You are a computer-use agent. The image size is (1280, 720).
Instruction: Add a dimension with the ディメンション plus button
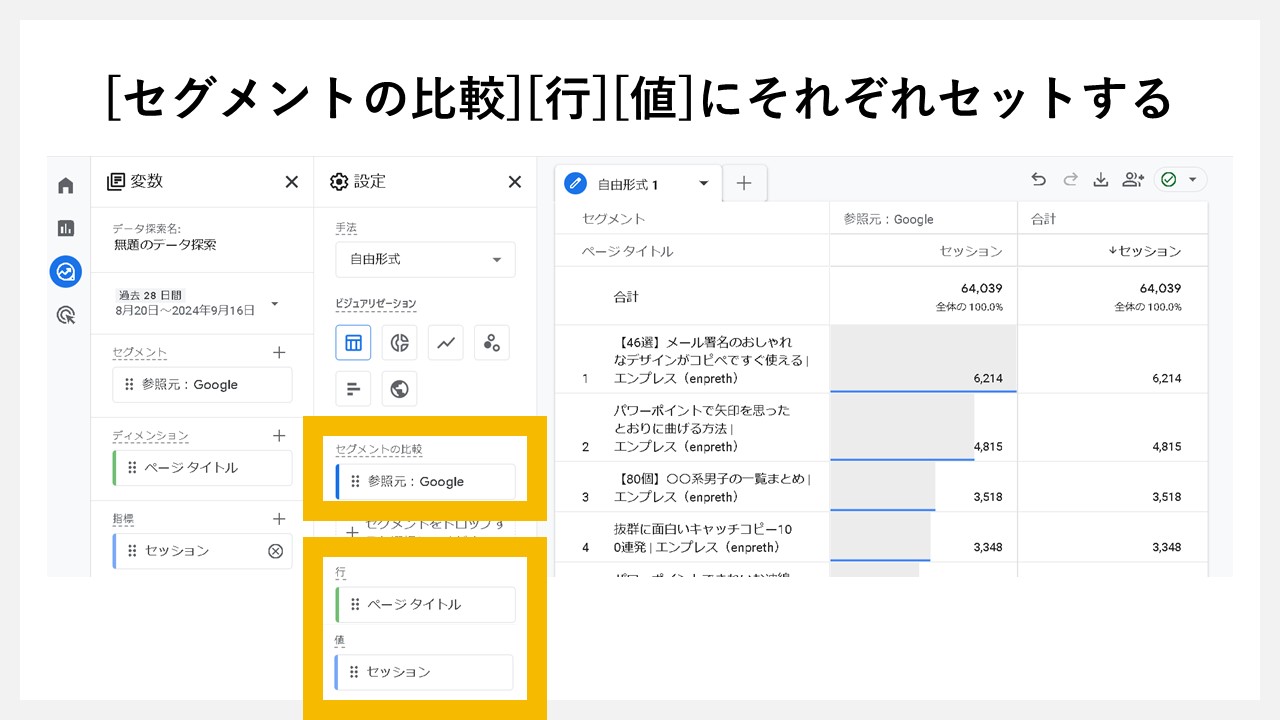click(279, 435)
